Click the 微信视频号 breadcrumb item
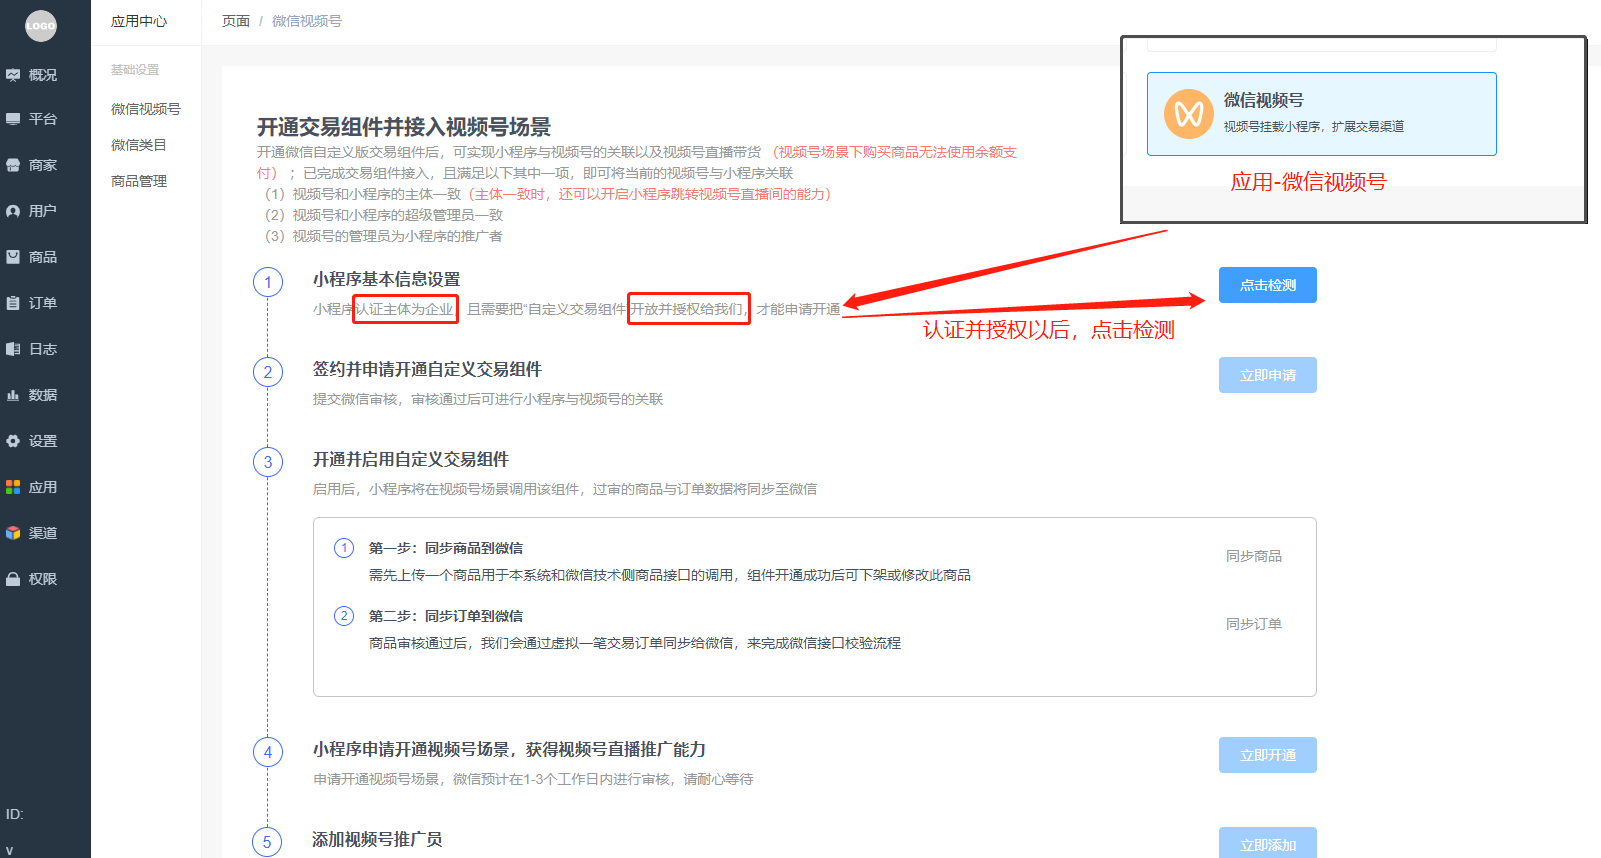This screenshot has height=858, width=1601. tap(307, 21)
